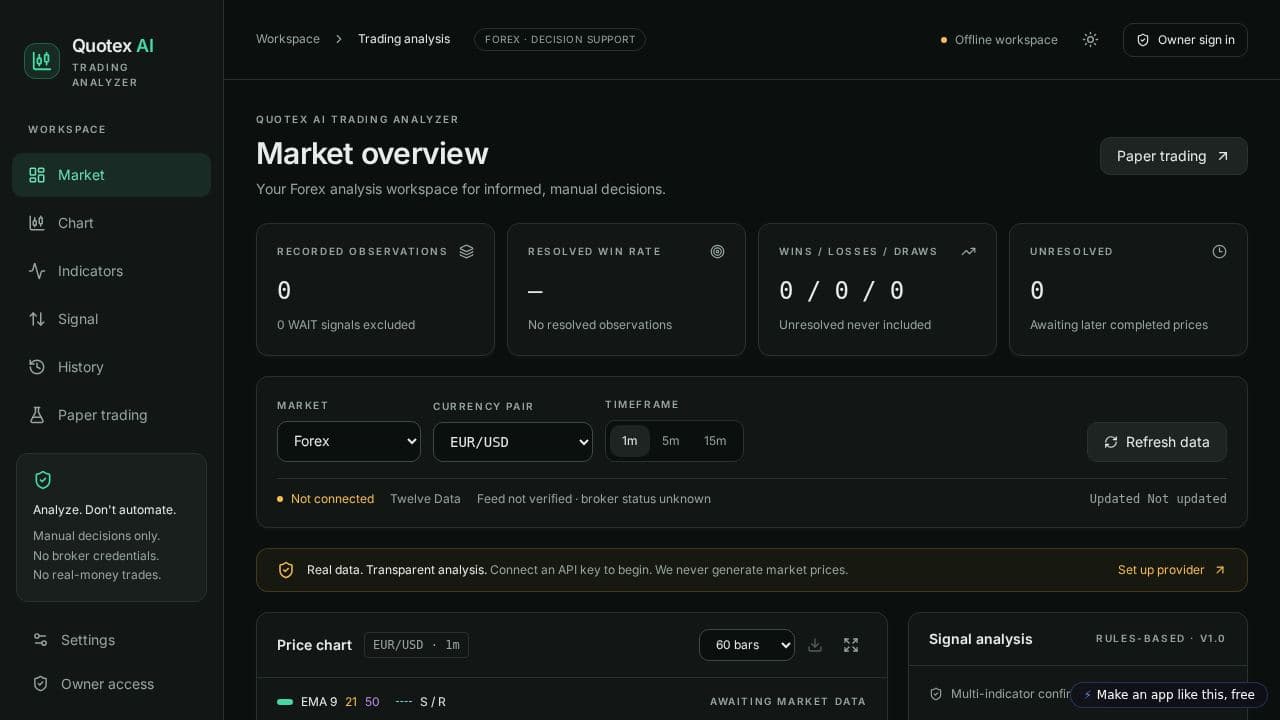Click the Quotex AI logo icon
The image size is (1280, 720).
pos(42,61)
